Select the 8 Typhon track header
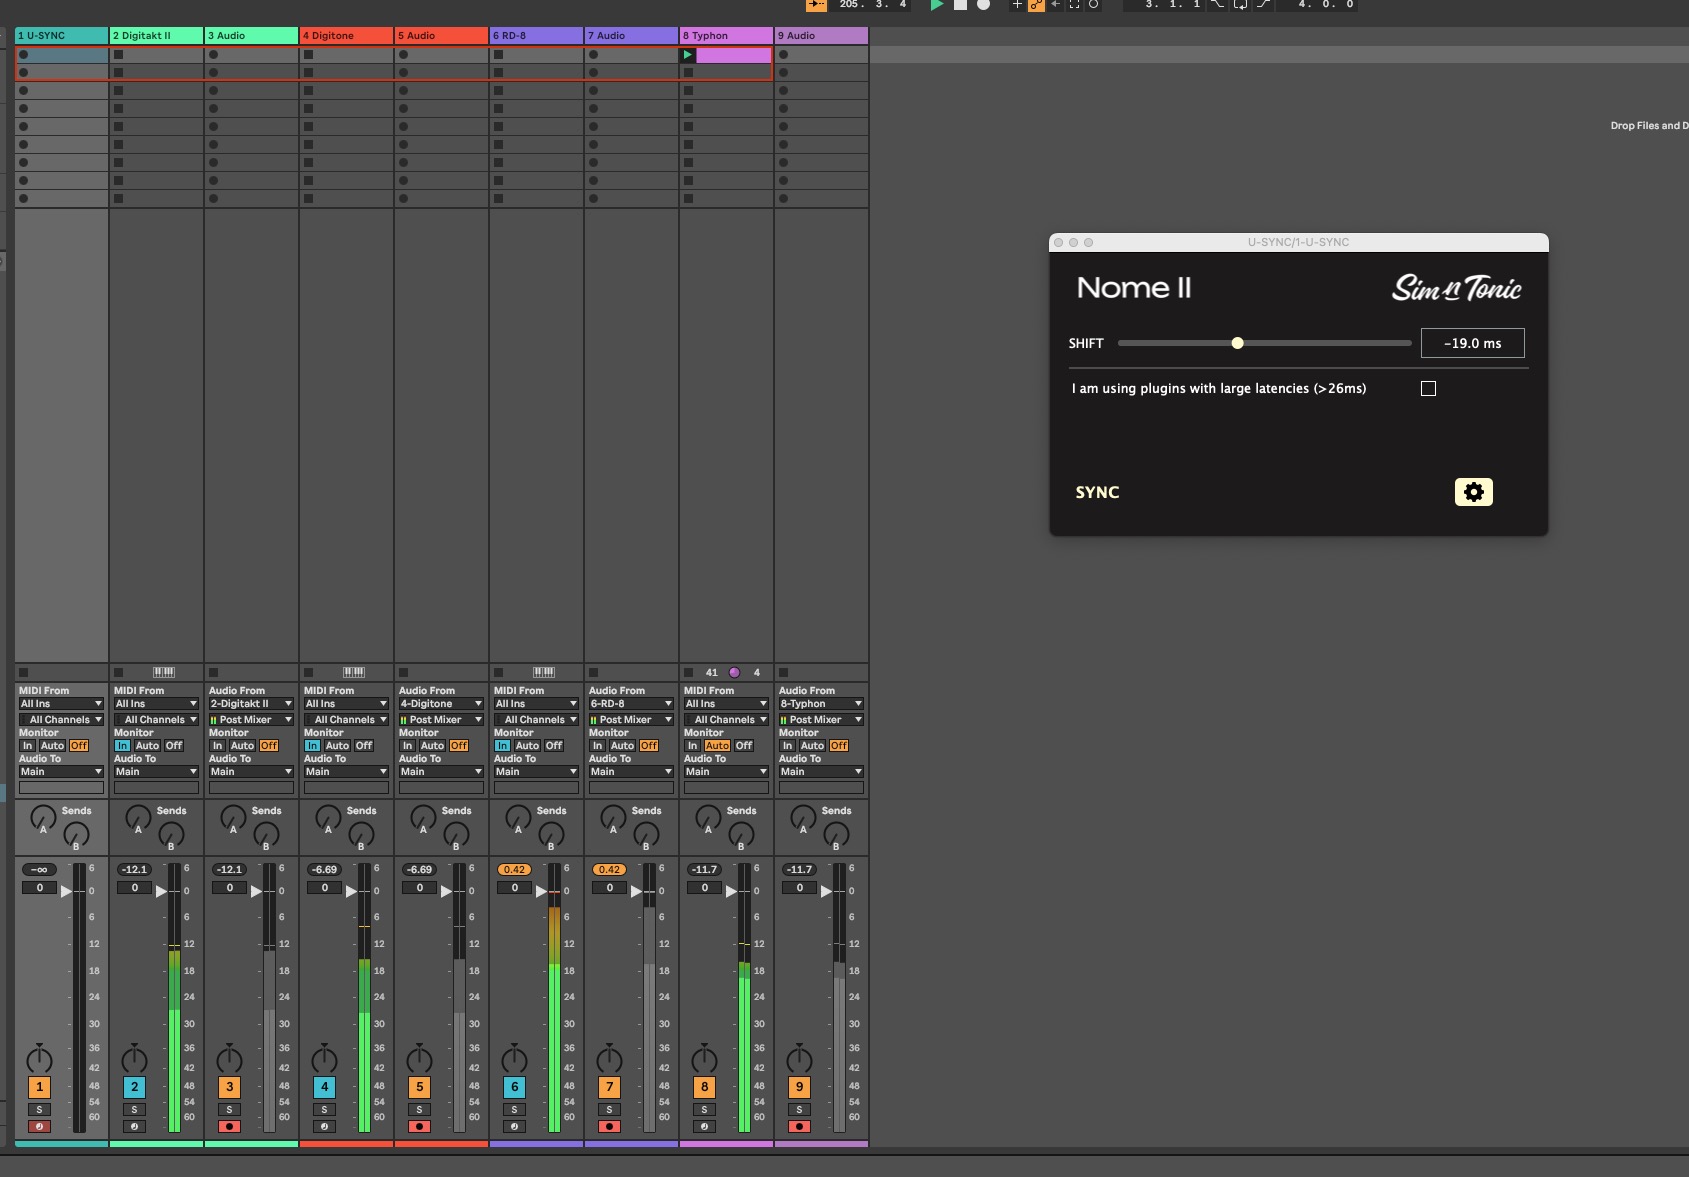 click(725, 36)
